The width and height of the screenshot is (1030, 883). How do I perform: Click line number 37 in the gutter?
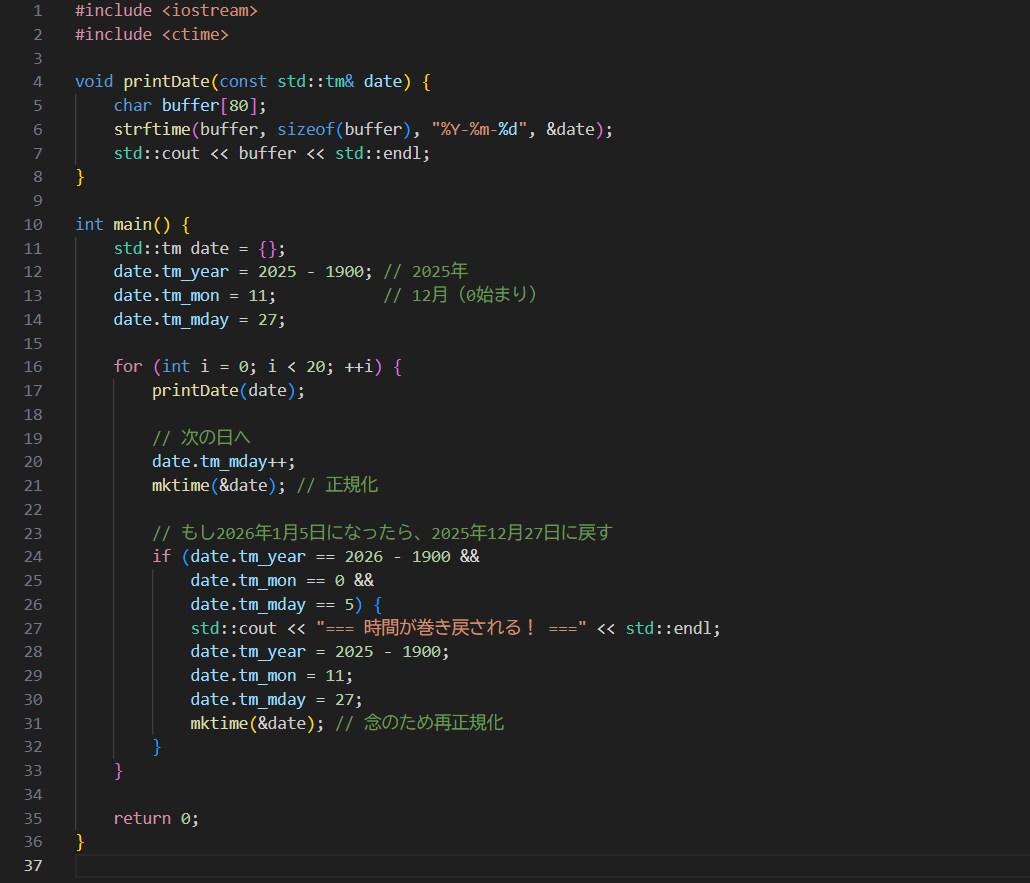[33, 865]
